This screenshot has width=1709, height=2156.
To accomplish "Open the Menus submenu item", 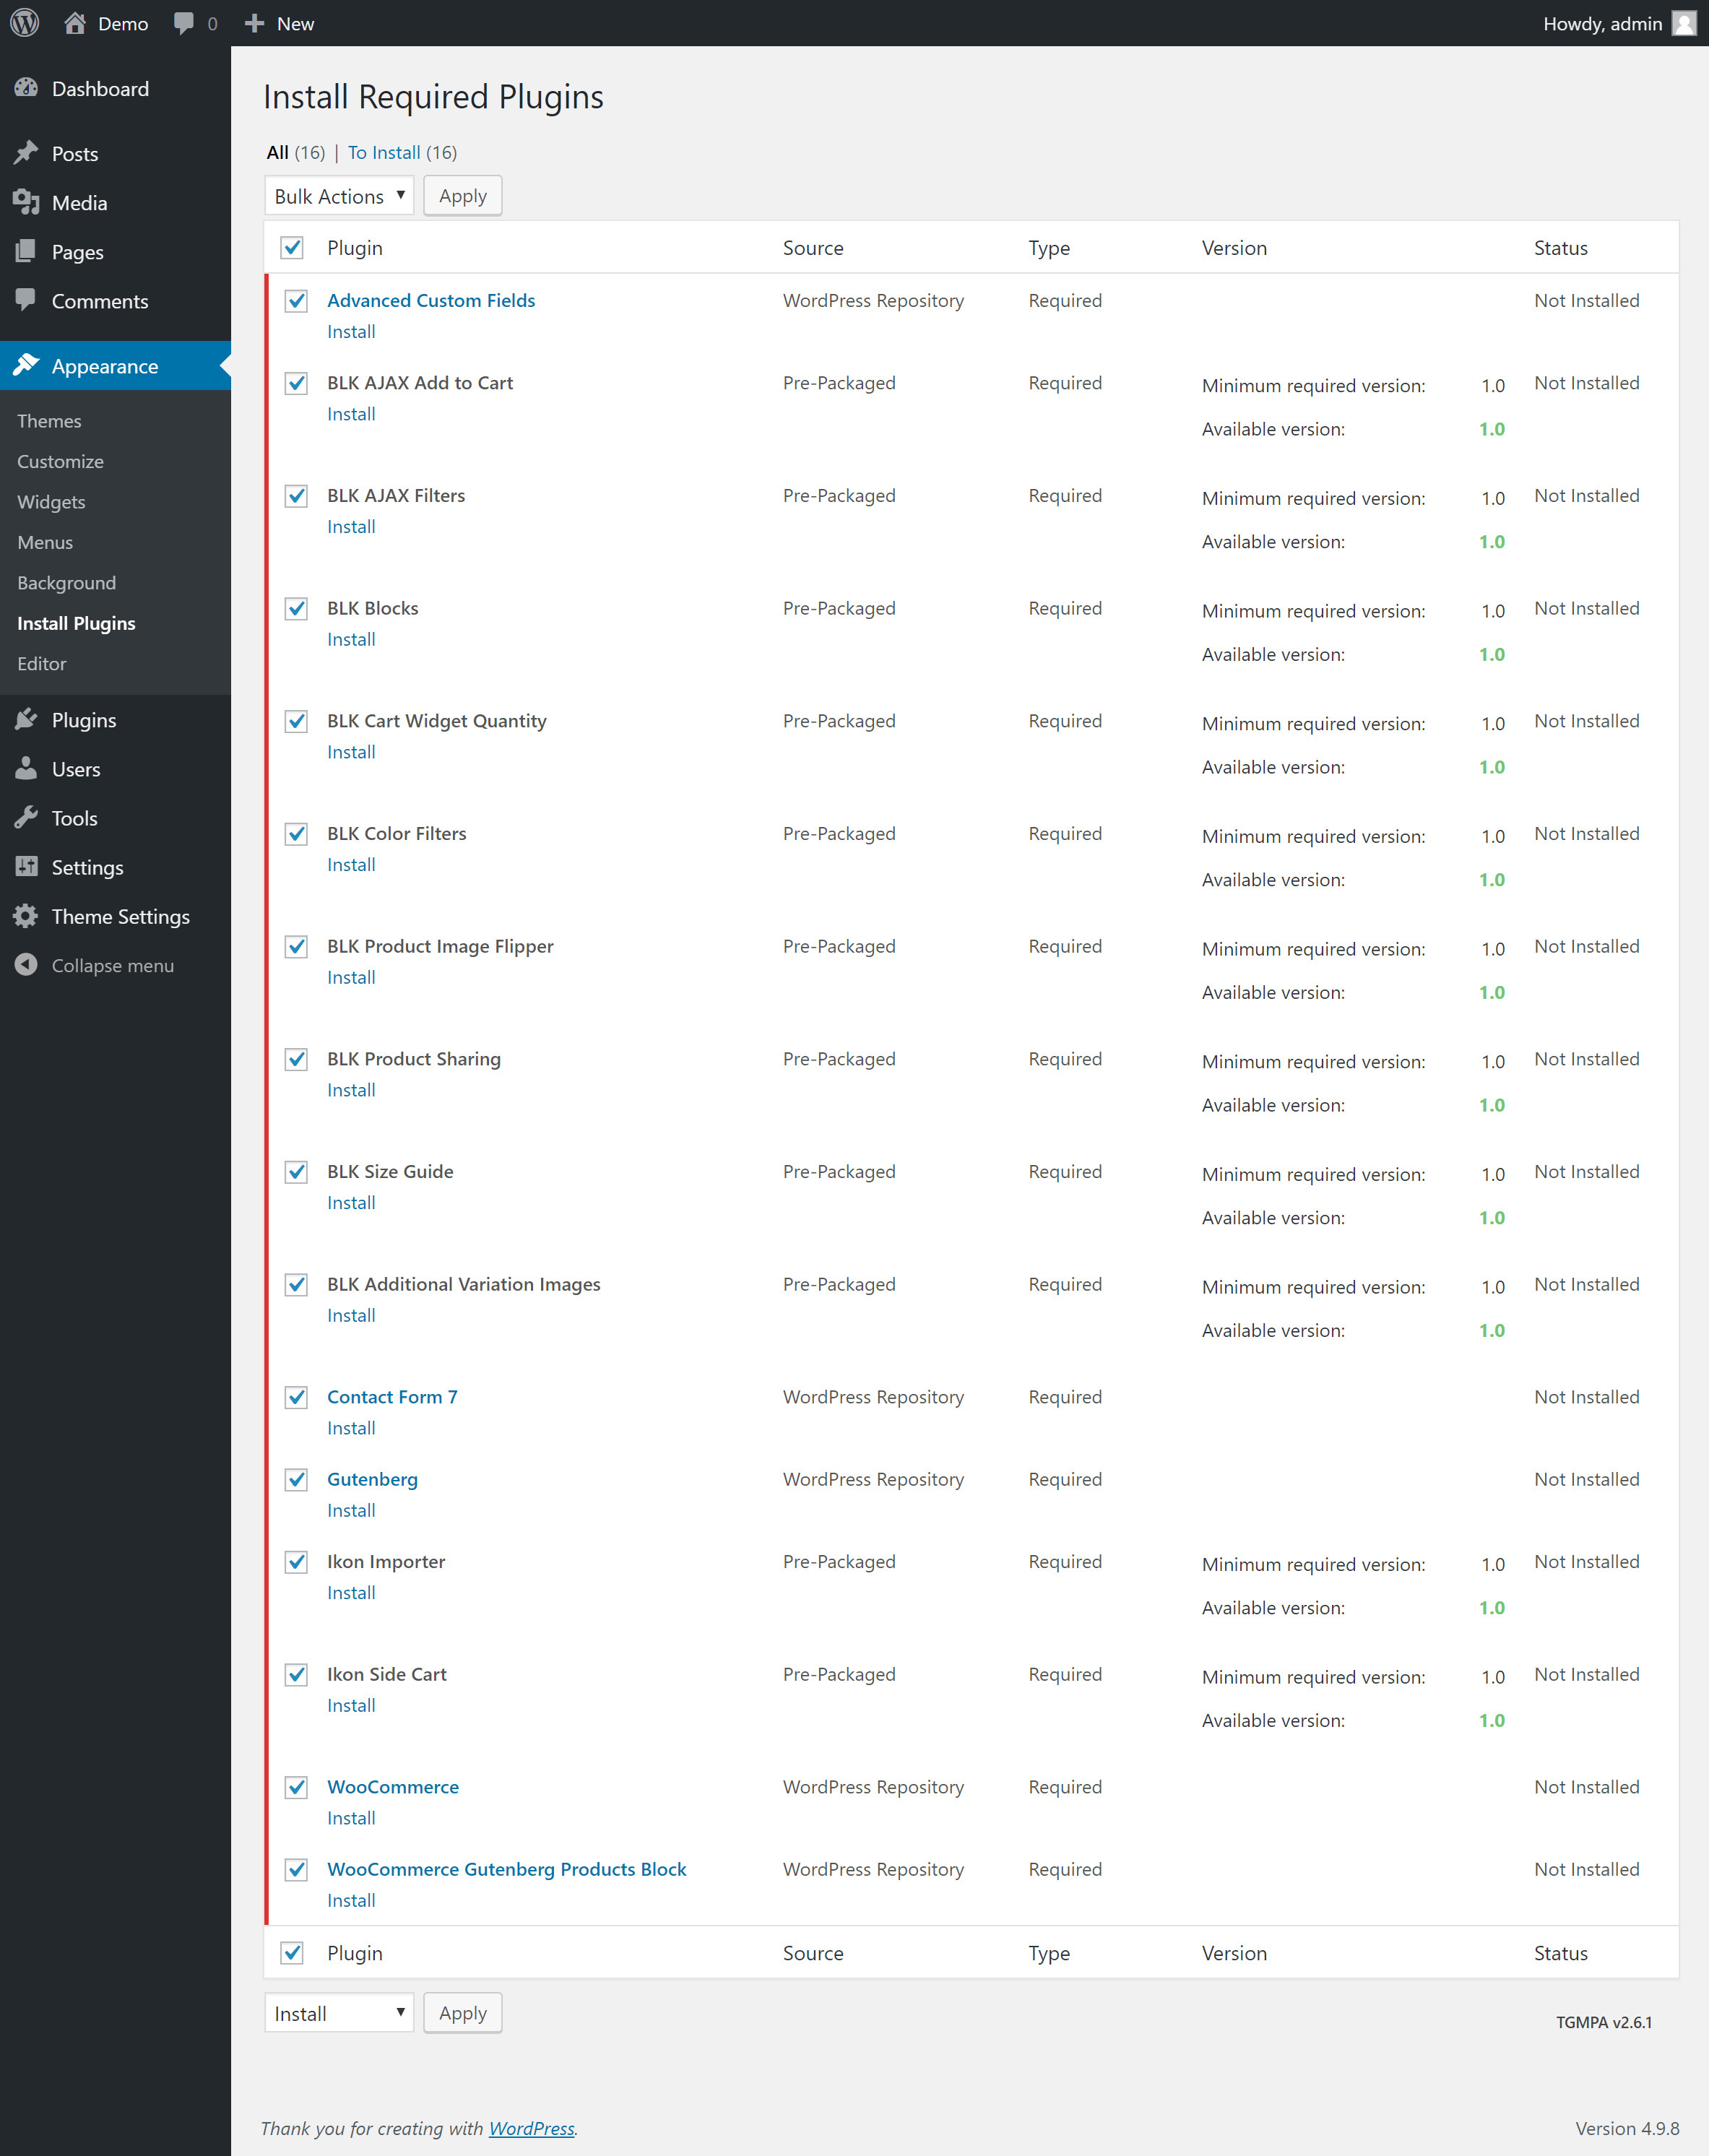I will click(45, 542).
